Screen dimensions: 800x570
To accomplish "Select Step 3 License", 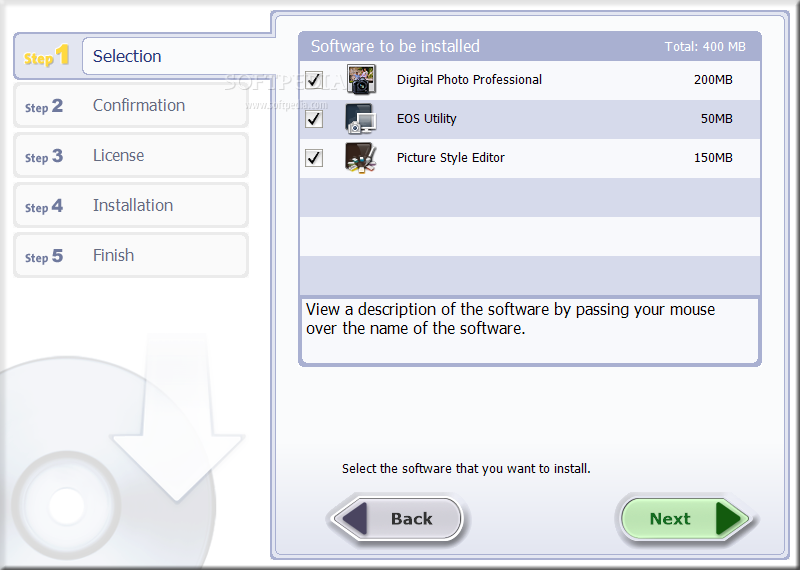I will (131, 156).
